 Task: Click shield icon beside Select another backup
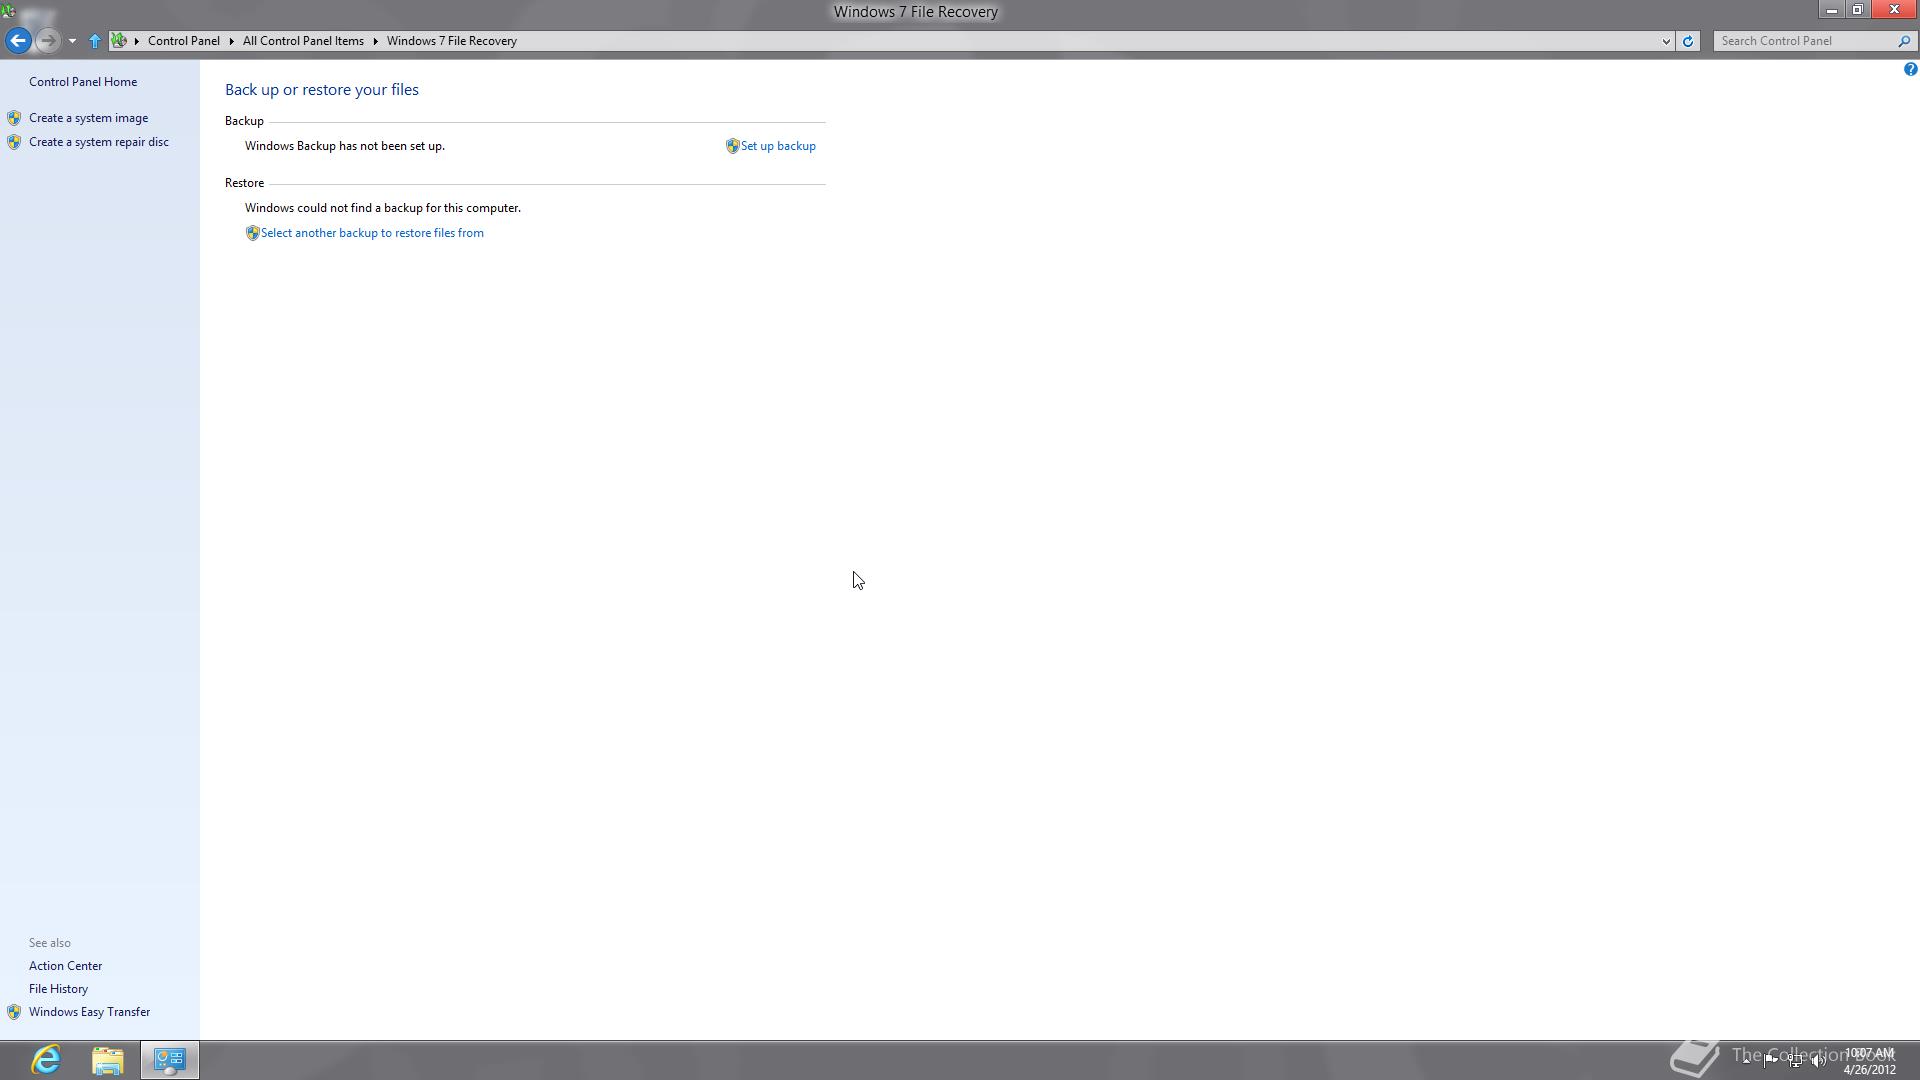[252, 233]
